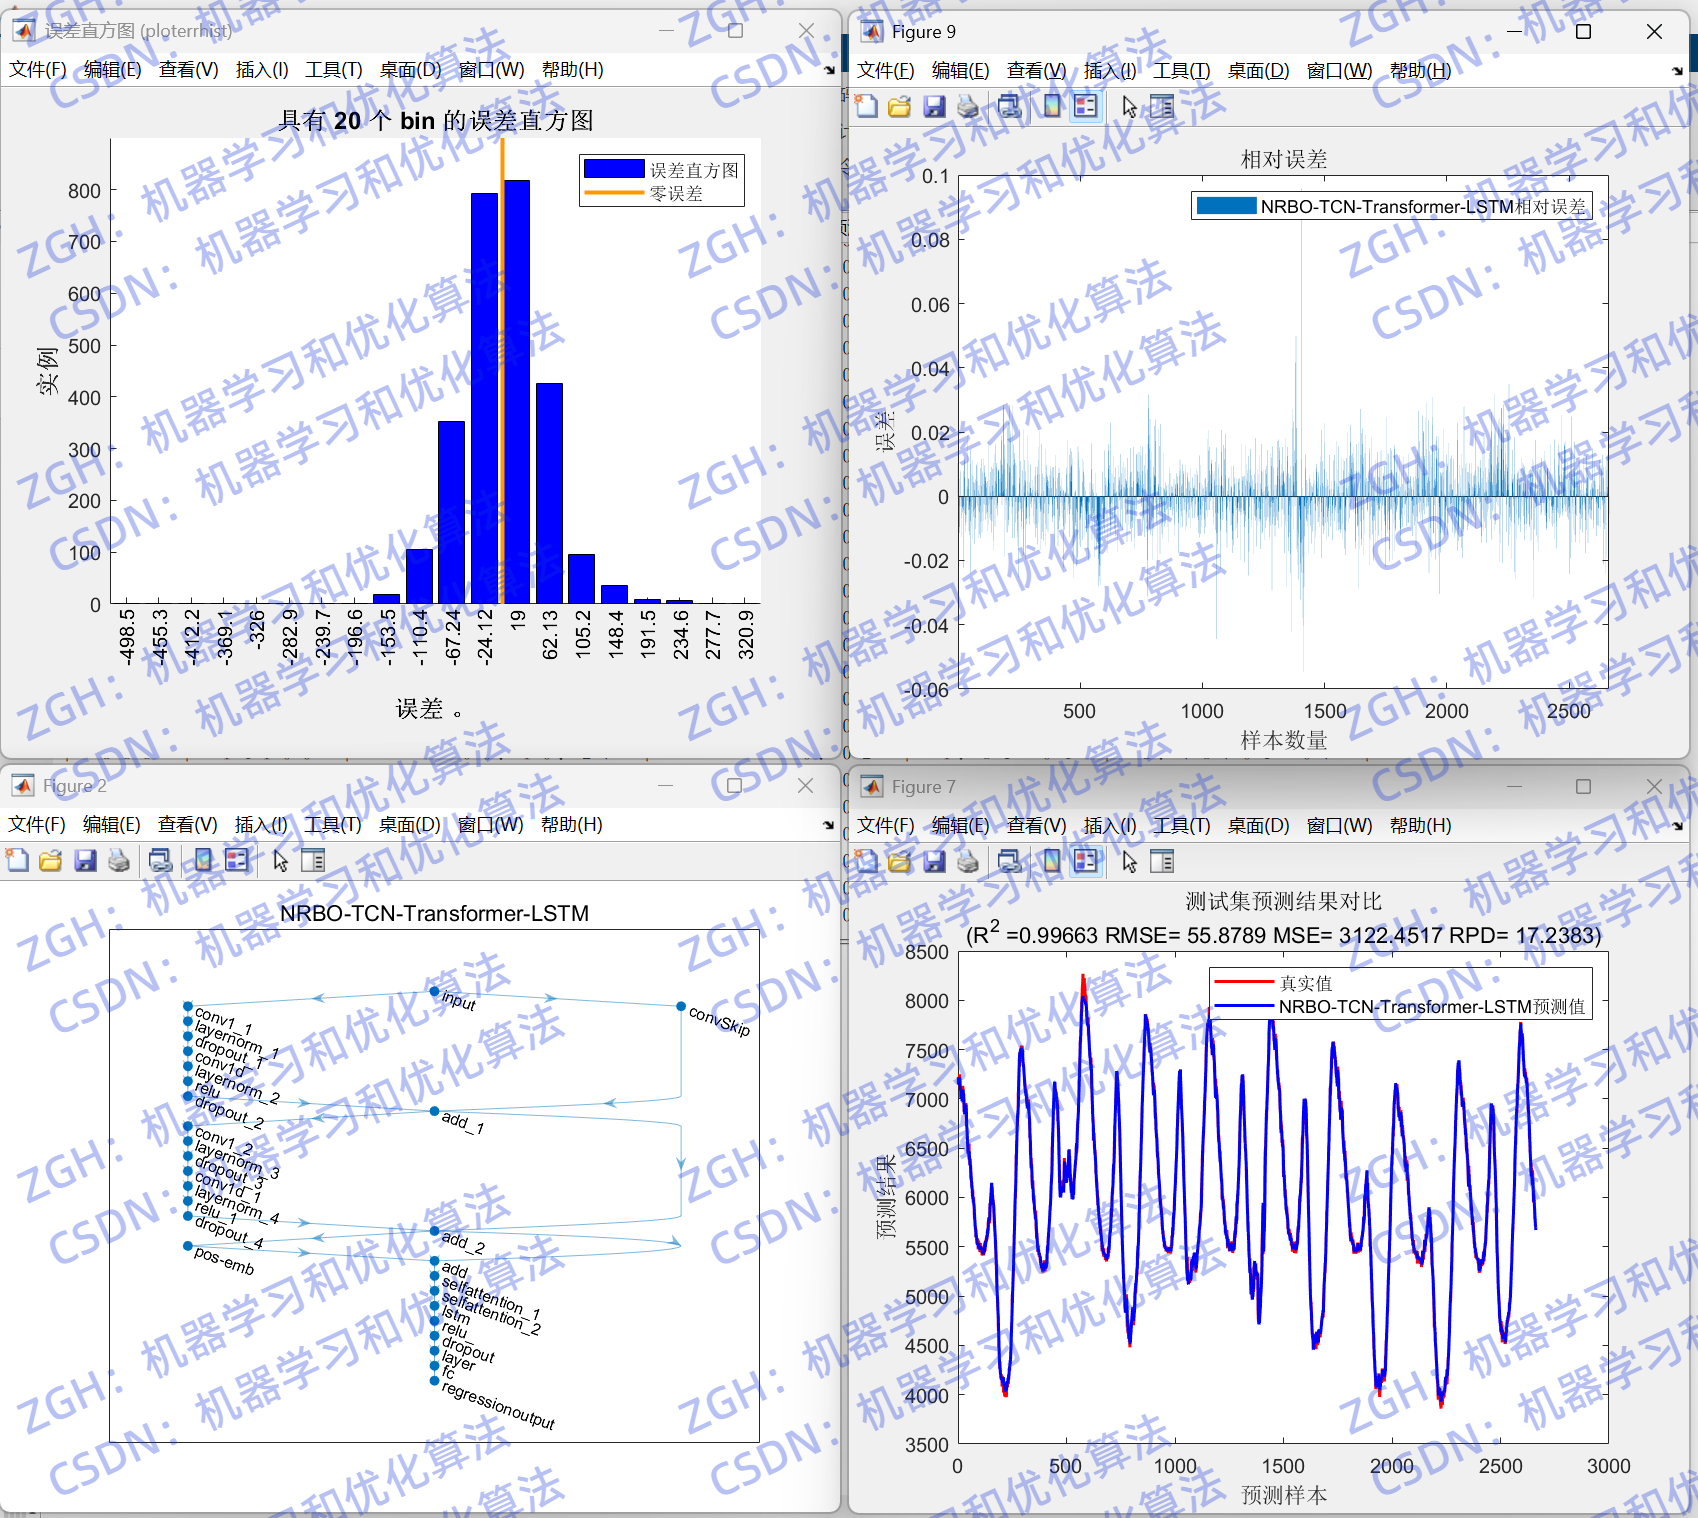The image size is (1698, 1518).
Task: Open 插入(I) menu in Figure 7
Action: 1110,825
